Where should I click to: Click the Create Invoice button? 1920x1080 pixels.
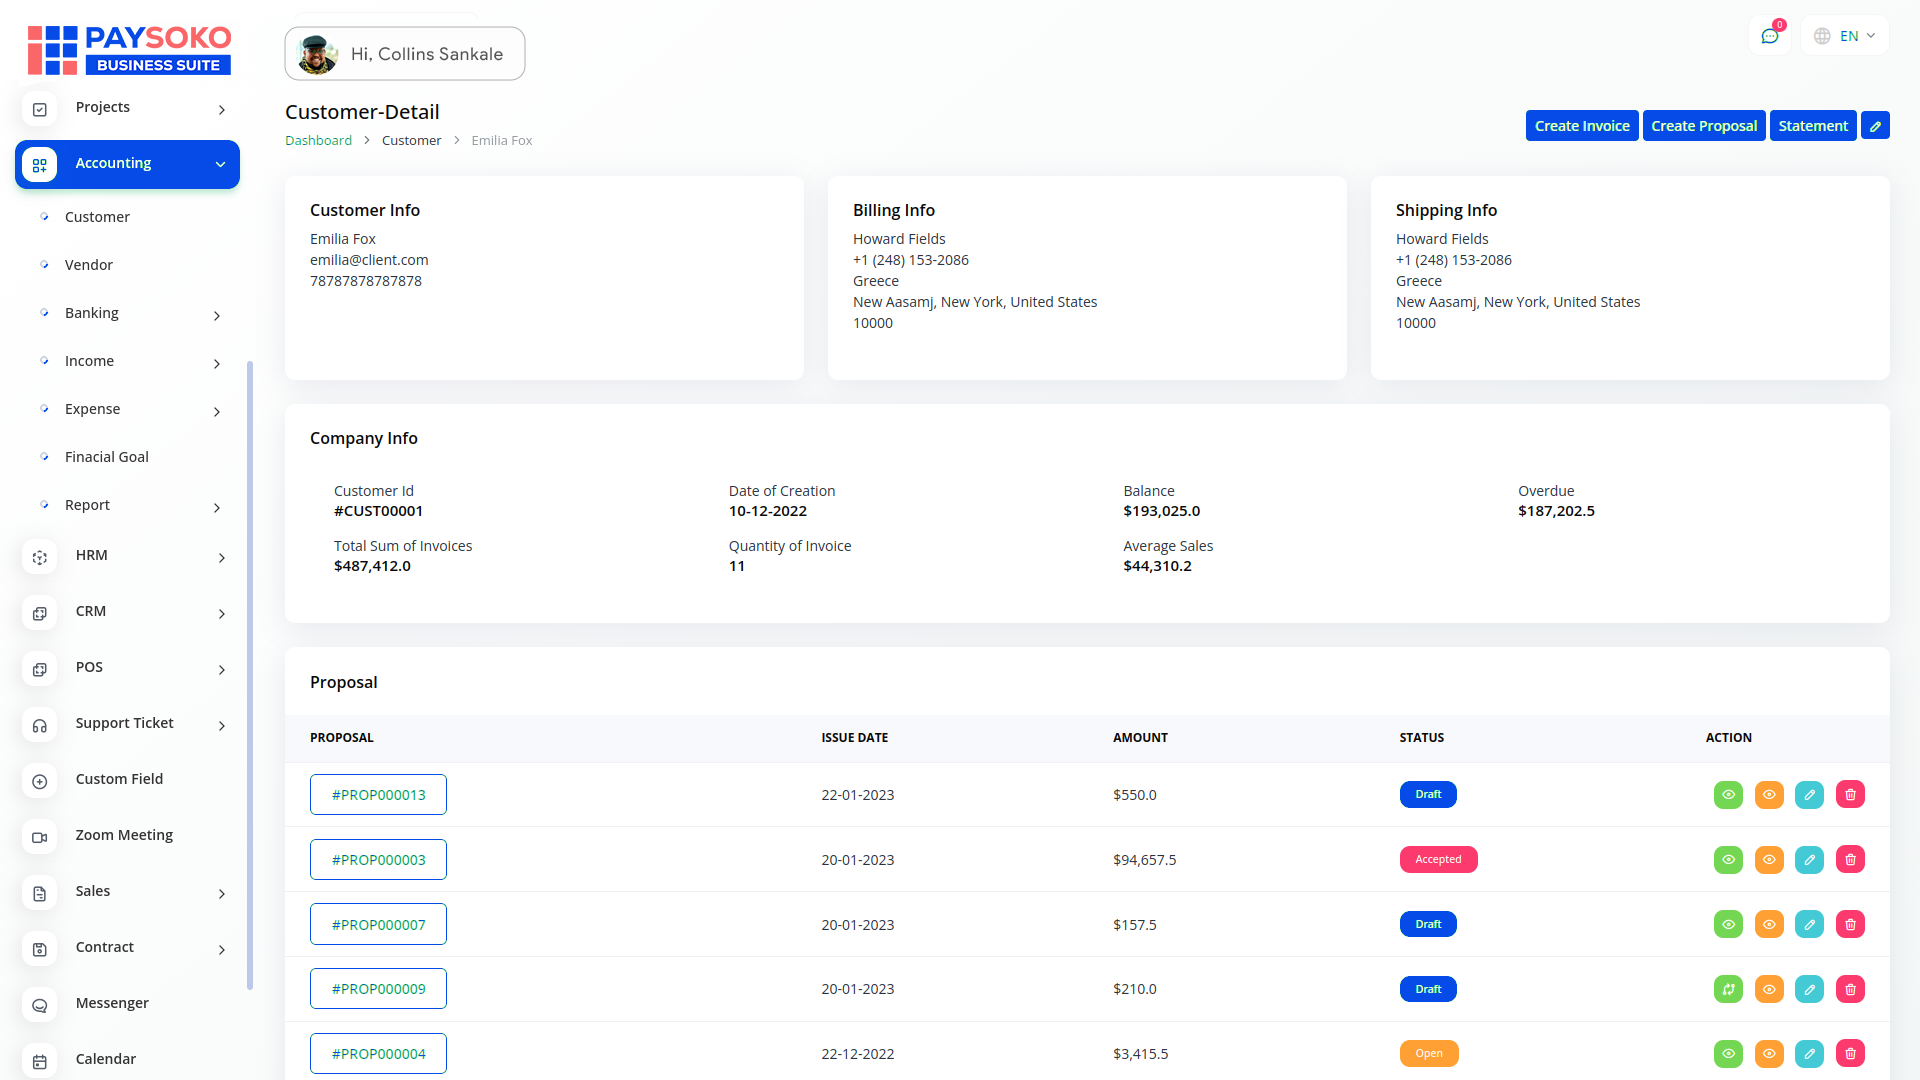1581,126
